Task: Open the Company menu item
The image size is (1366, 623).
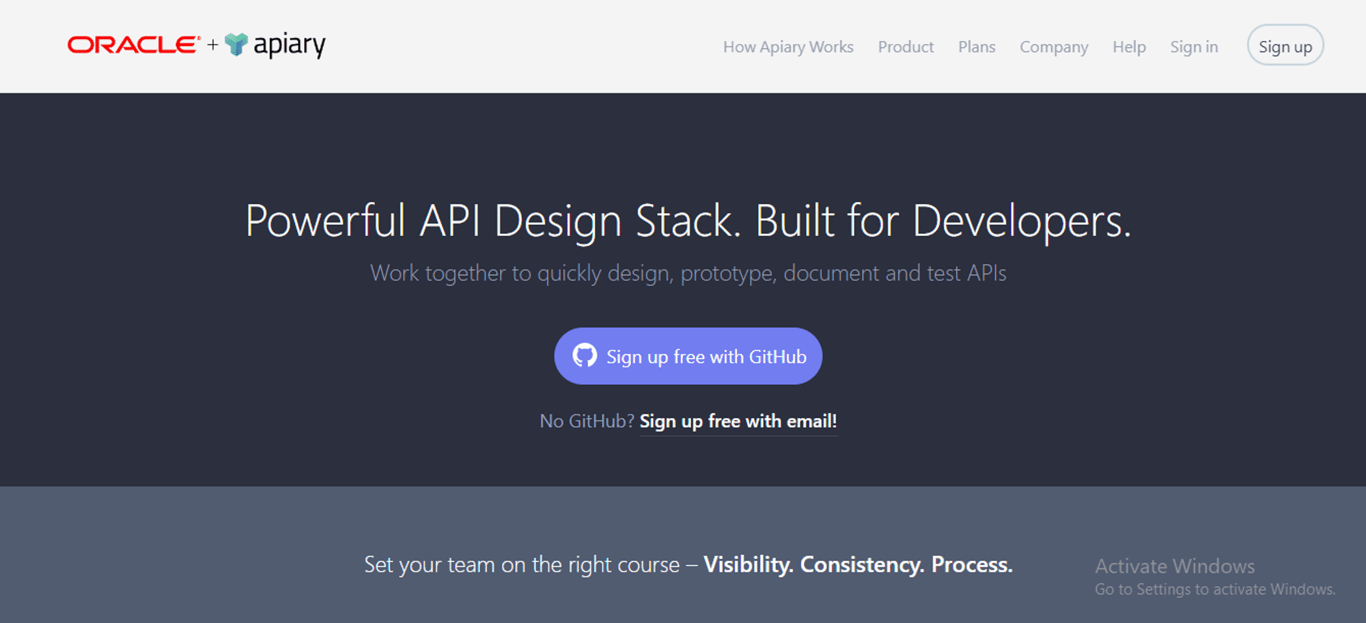Action: pyautogui.click(x=1054, y=47)
